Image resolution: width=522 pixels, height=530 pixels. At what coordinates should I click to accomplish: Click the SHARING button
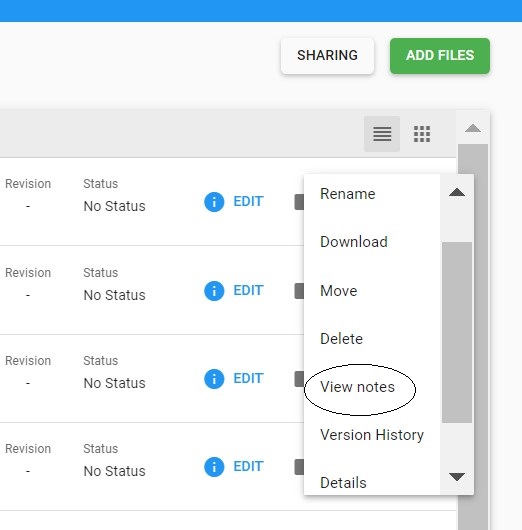327,55
